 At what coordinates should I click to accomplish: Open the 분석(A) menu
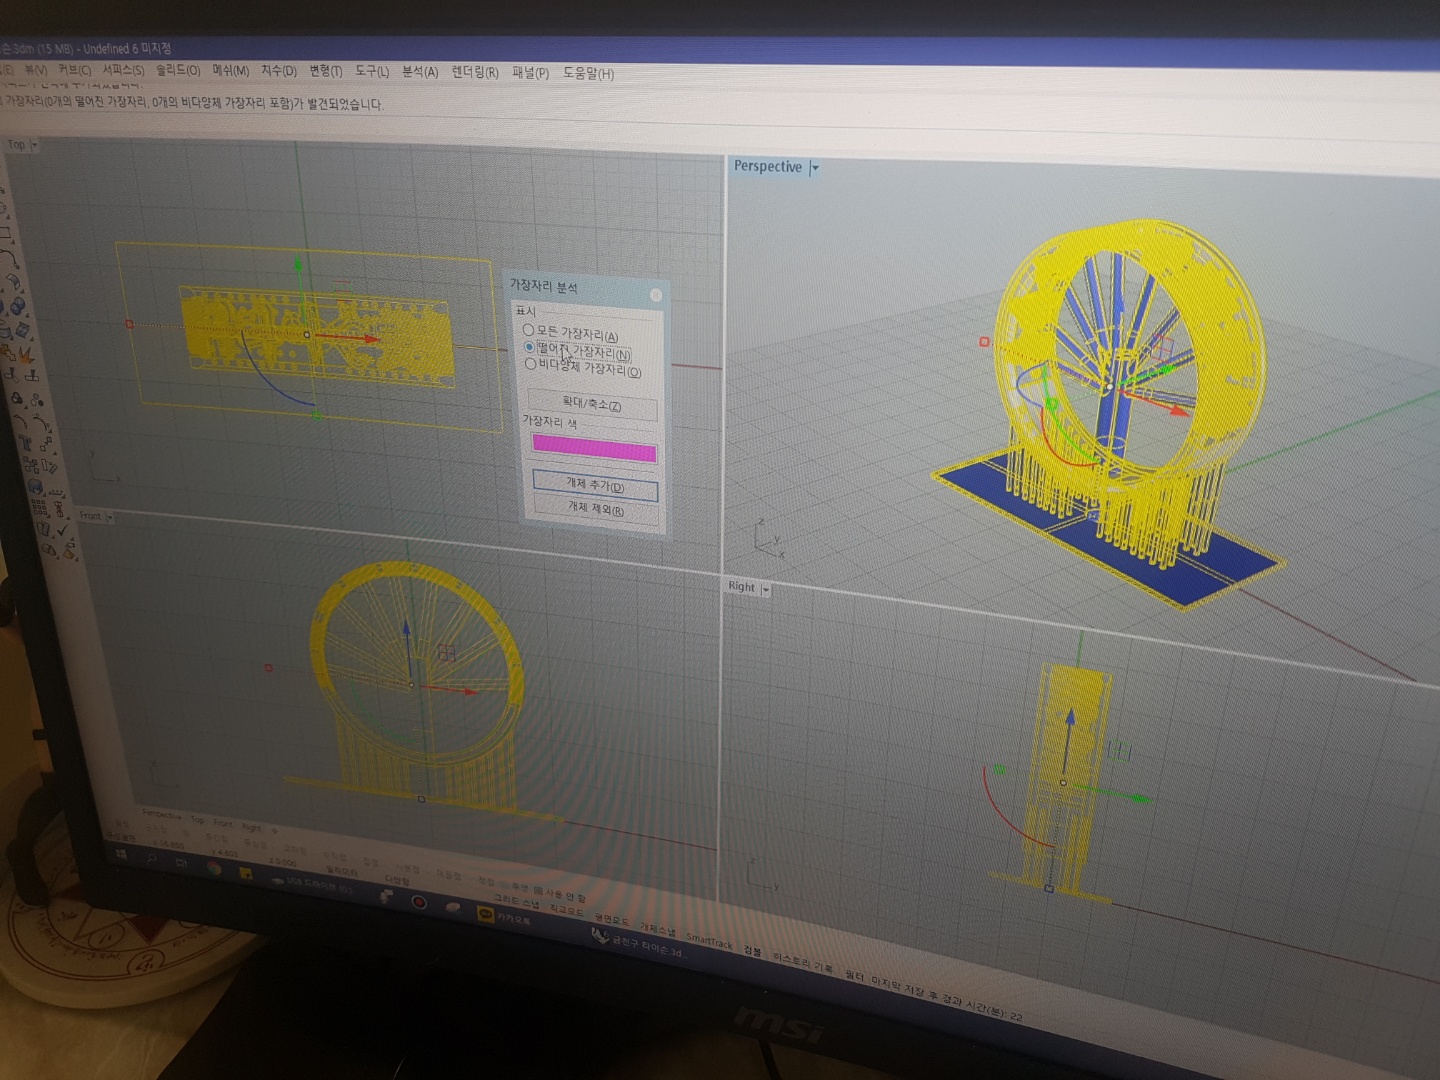click(420, 72)
